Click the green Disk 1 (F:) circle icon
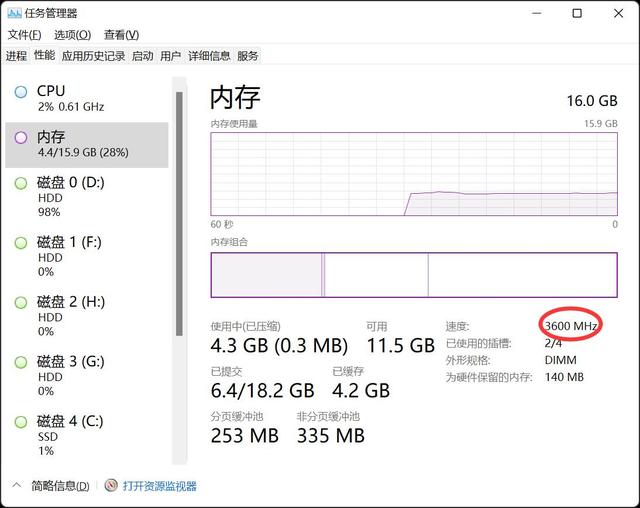Screen dimensions: 640x508 (21, 243)
